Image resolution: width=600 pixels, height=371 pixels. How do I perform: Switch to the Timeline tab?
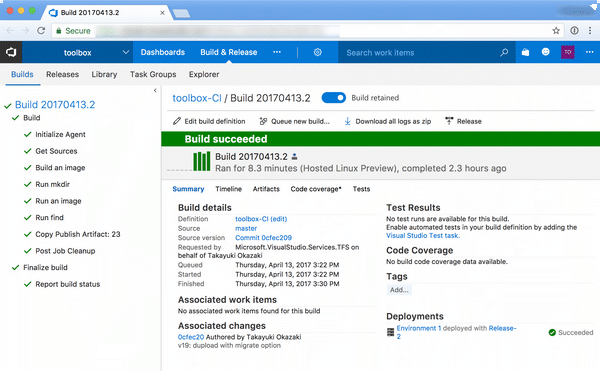228,189
